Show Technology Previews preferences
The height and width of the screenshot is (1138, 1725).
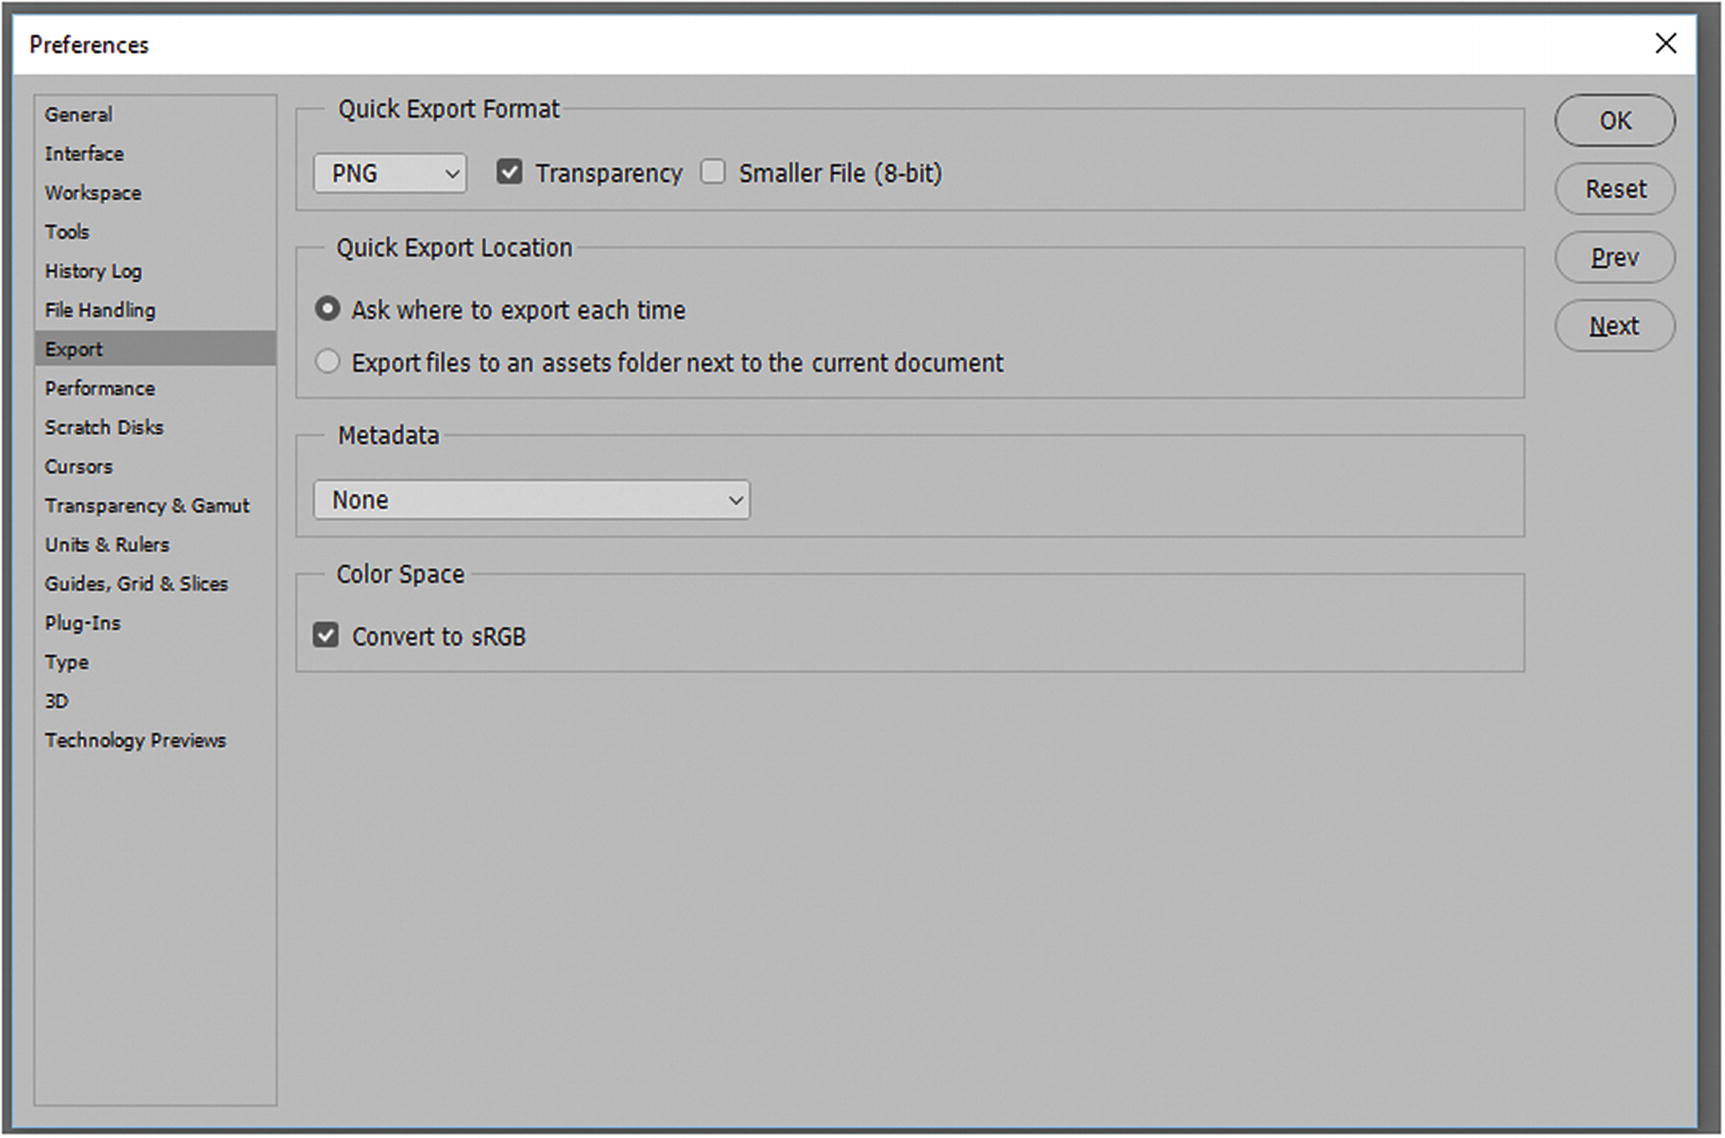click(x=135, y=740)
